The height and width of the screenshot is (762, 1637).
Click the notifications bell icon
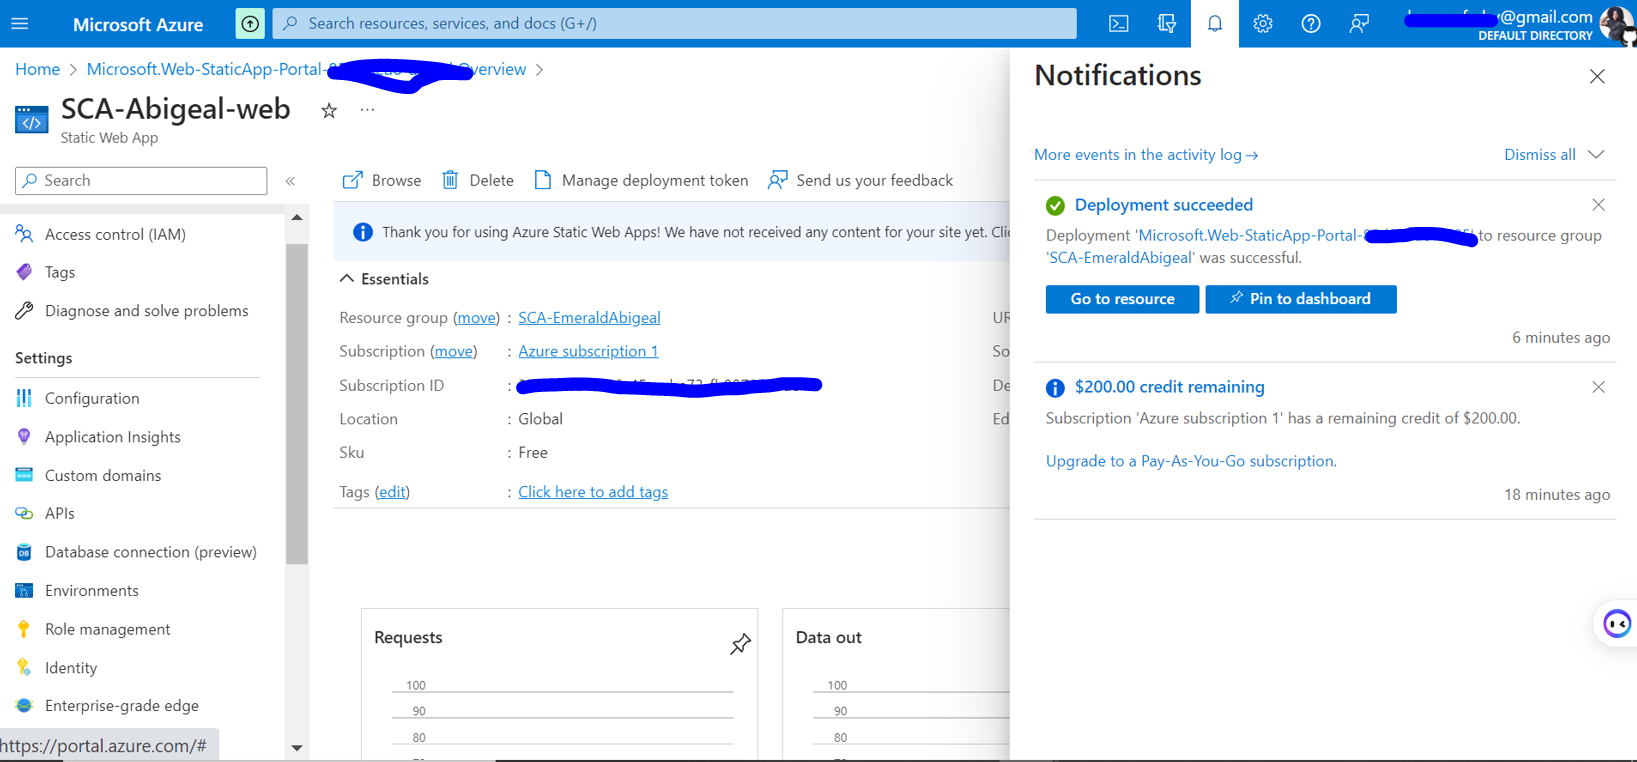(1214, 24)
